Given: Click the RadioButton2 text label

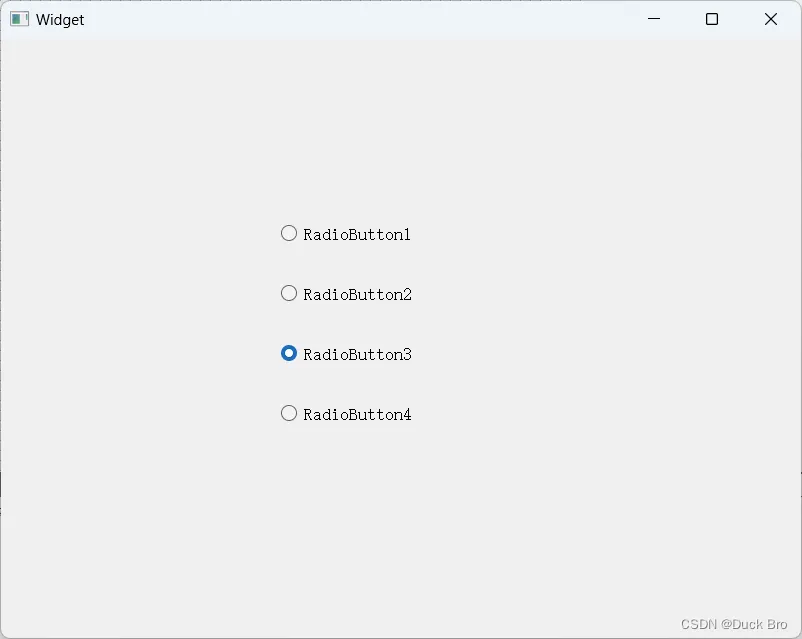Looking at the screenshot, I should (358, 295).
